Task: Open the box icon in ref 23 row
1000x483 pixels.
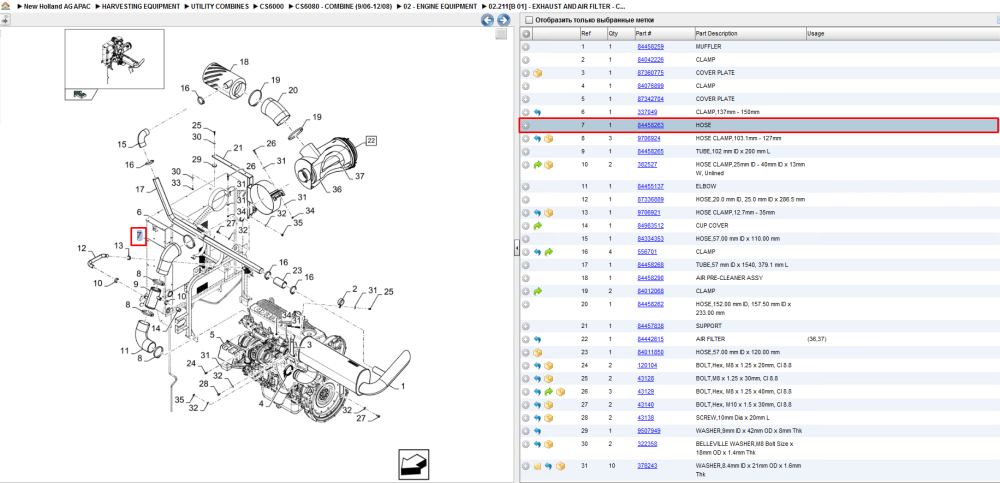Action: [x=538, y=352]
